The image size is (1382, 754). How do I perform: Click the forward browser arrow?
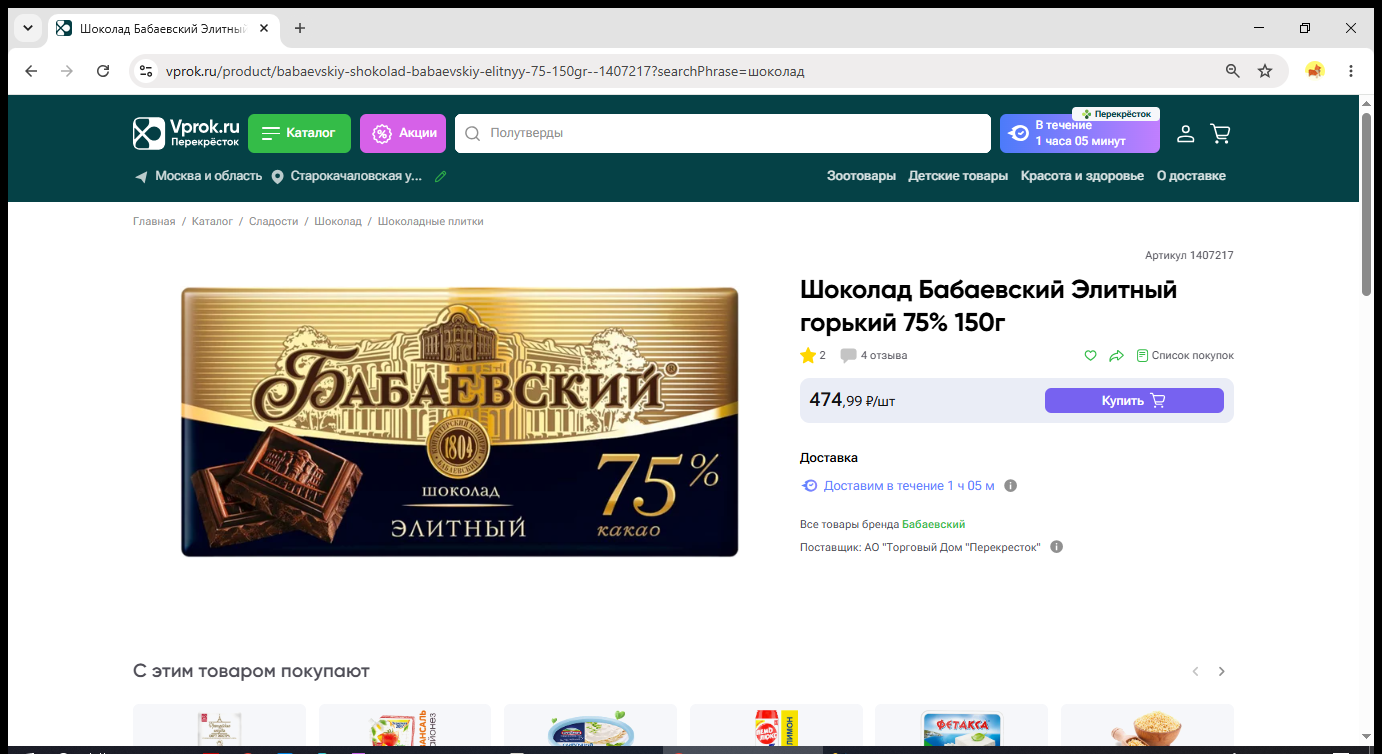tap(67, 71)
